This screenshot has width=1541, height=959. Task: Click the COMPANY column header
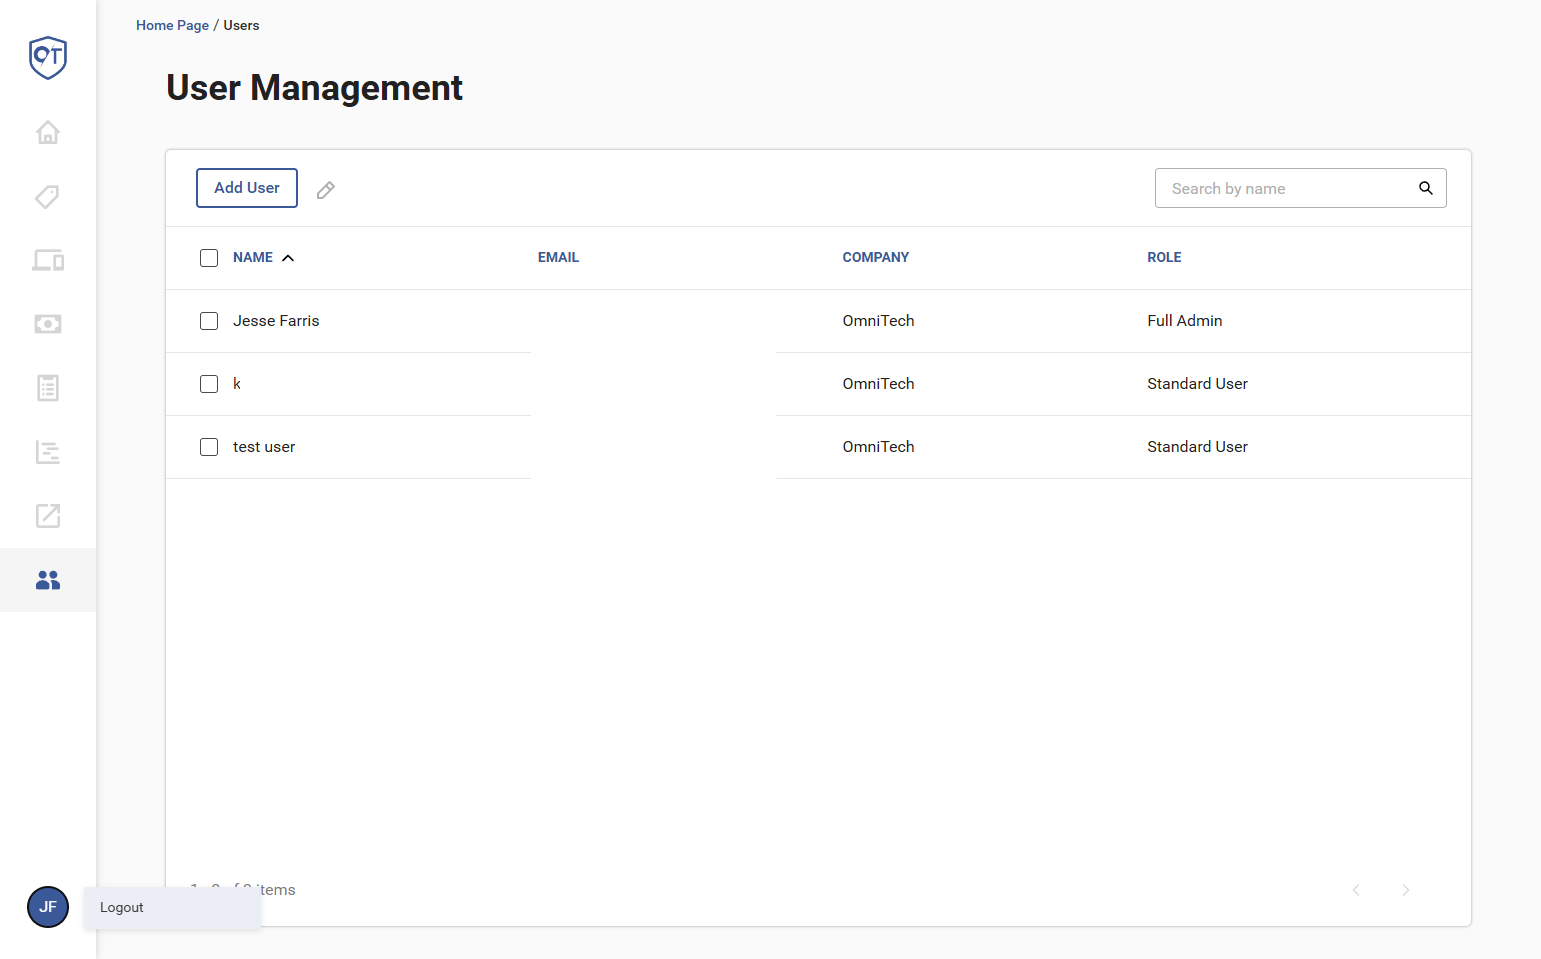point(876,257)
